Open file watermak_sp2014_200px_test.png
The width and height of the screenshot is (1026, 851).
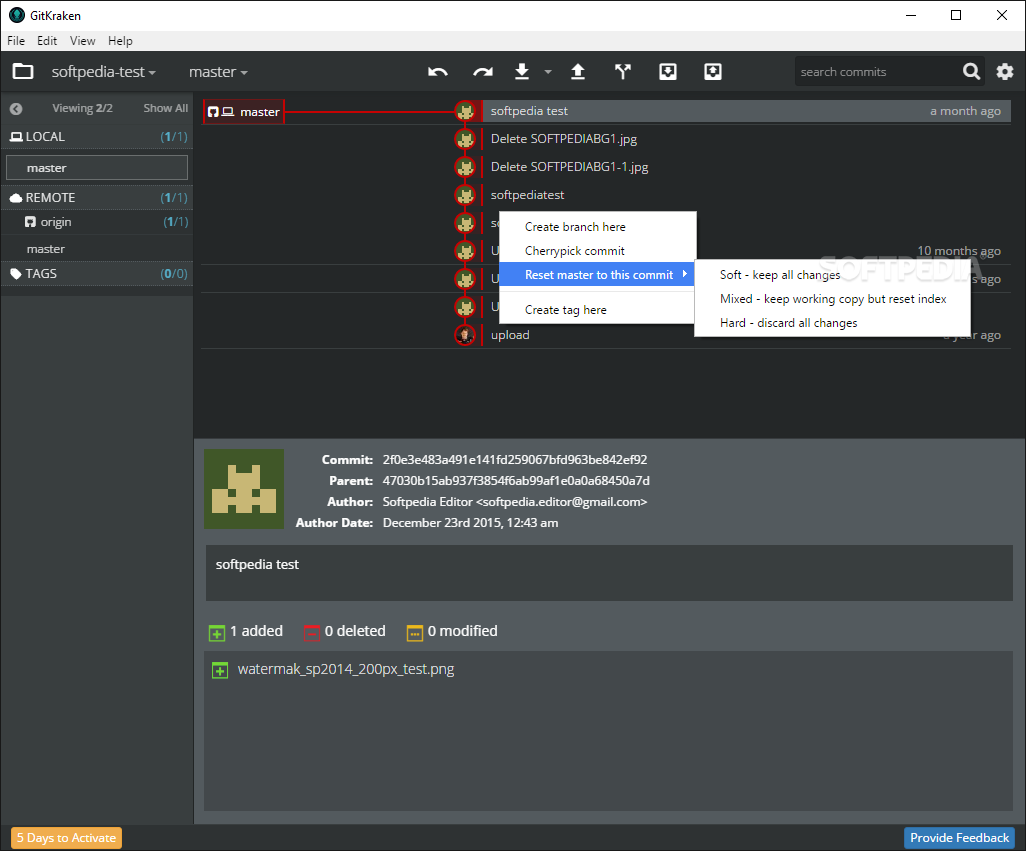(345, 669)
